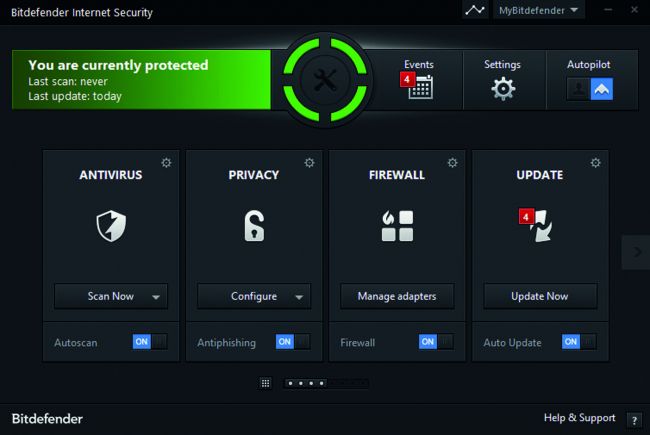650x435 pixels.
Task: Switch the Autopilot mode toggle
Action: (x=589, y=88)
